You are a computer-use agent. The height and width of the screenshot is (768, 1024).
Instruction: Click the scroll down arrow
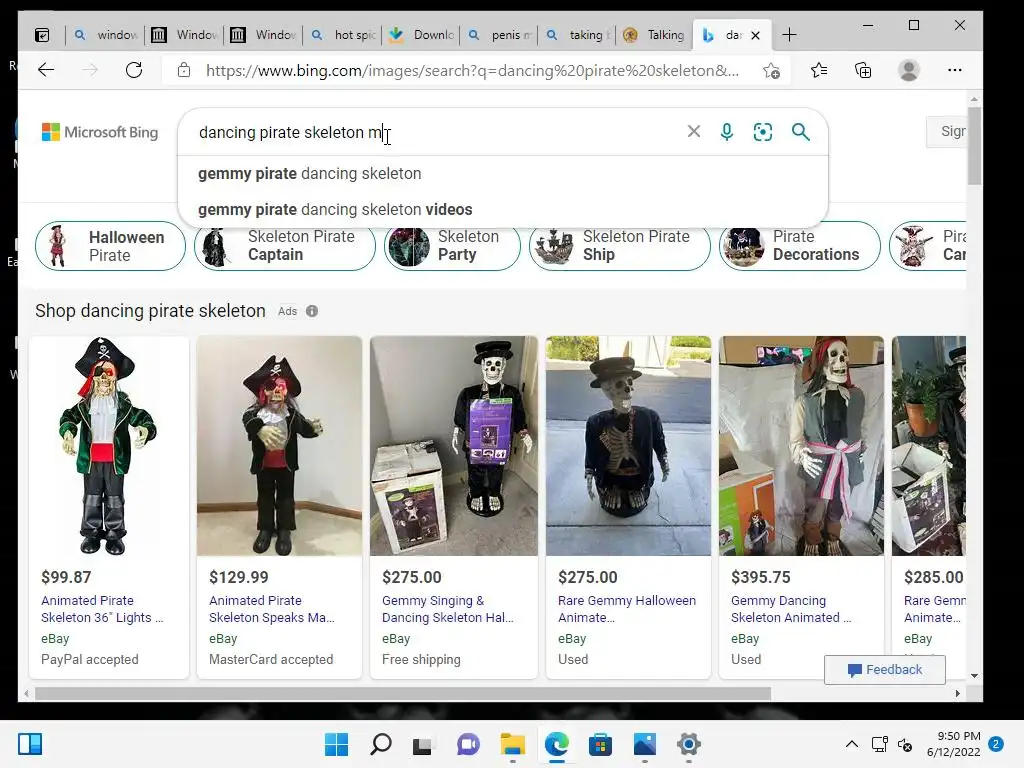click(974, 676)
